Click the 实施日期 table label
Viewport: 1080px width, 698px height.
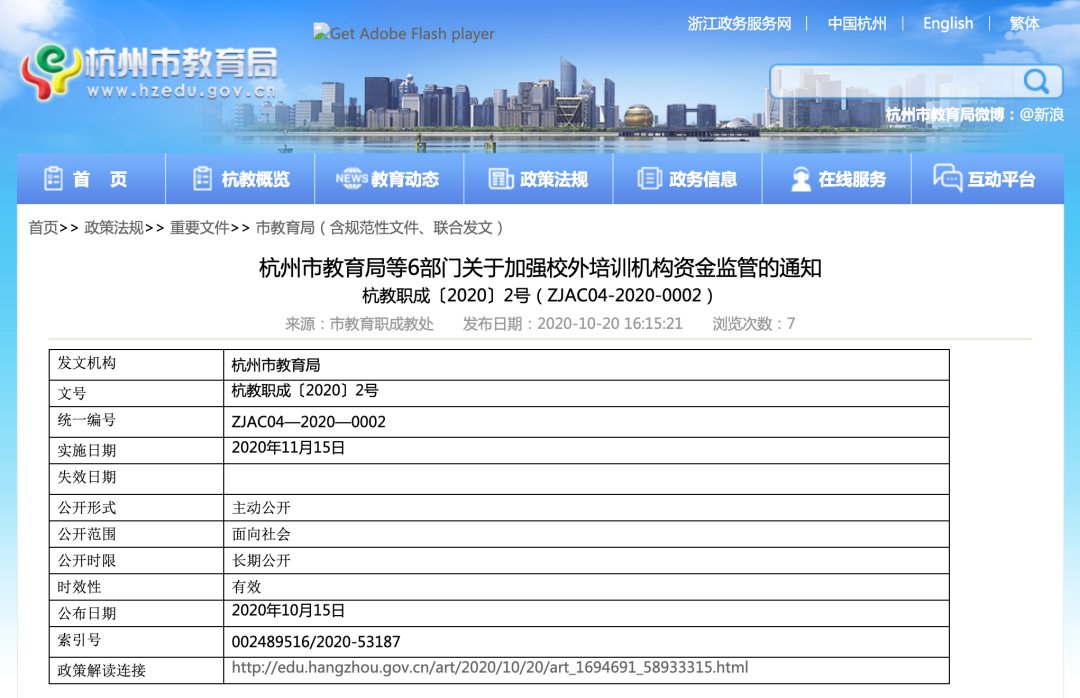[x=87, y=451]
